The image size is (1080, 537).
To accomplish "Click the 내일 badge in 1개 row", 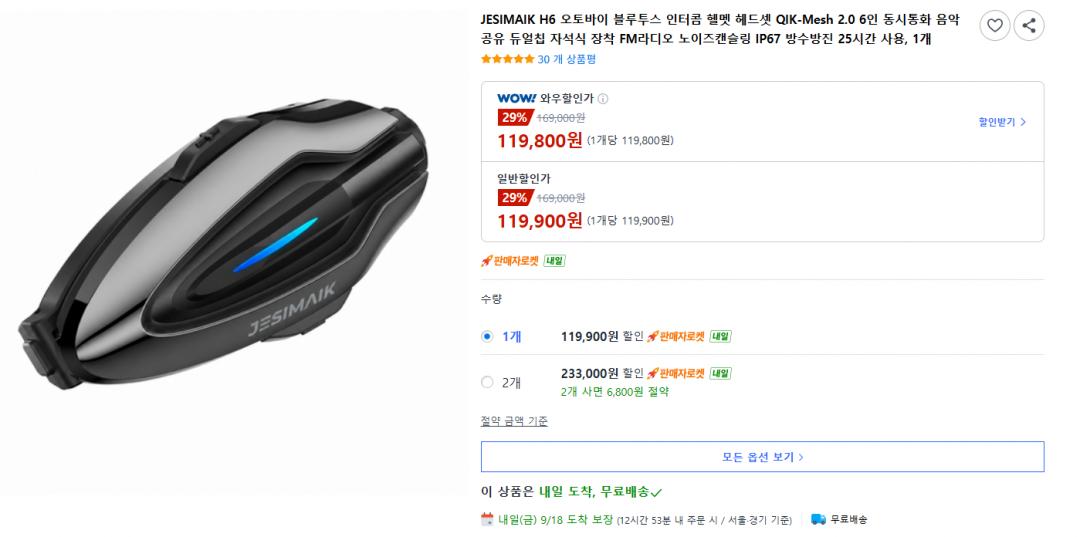I will (720, 337).
